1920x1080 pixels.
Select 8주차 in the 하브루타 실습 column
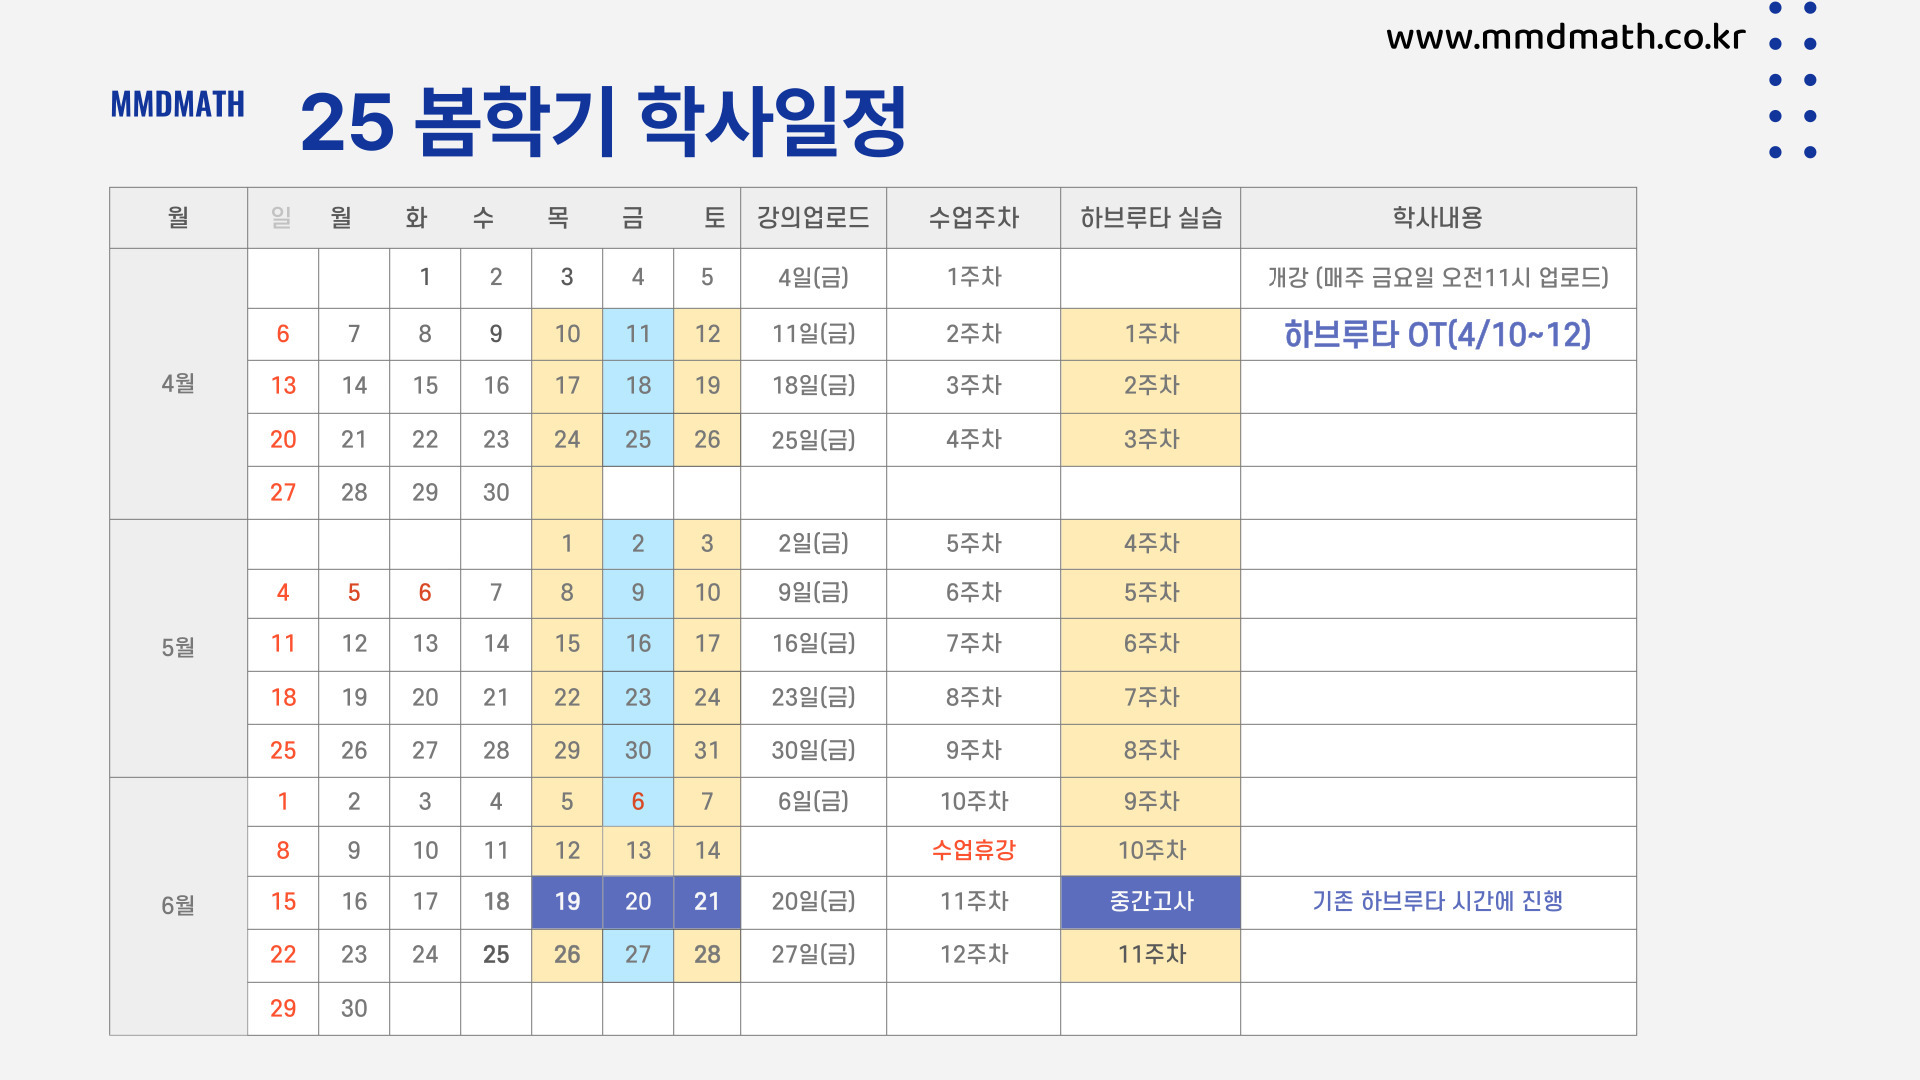pos(1151,751)
